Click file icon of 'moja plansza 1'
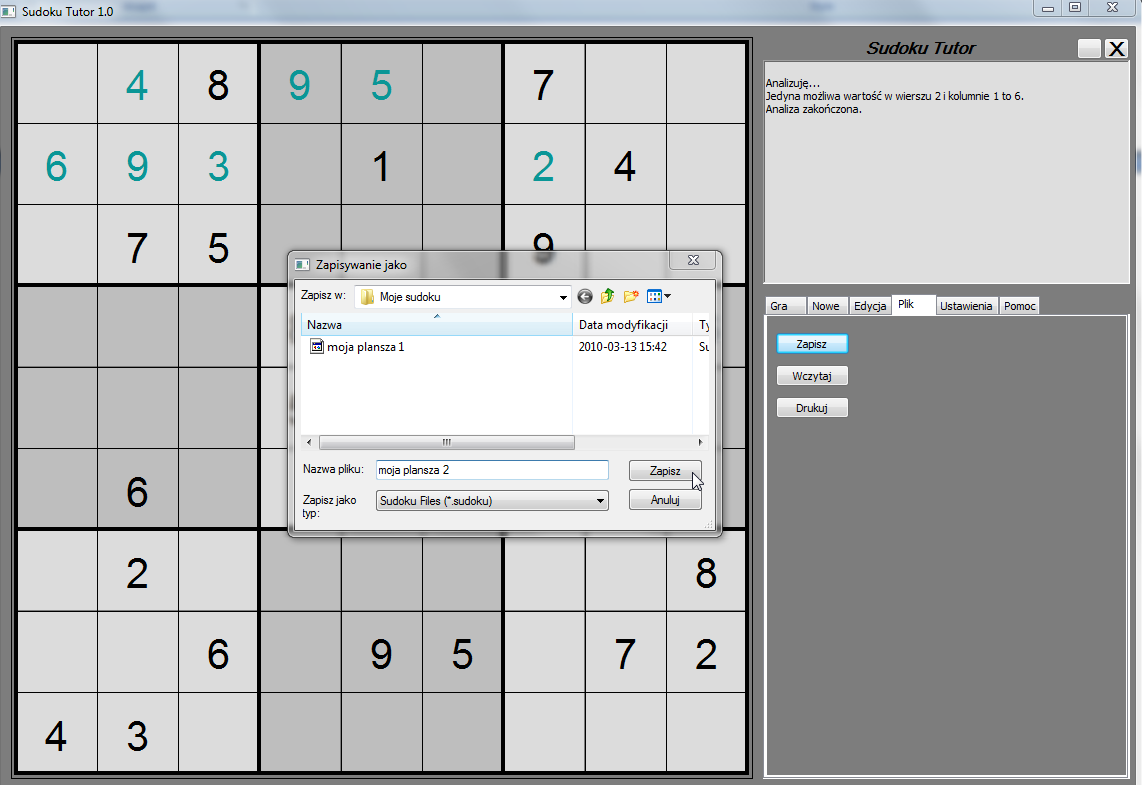The height and width of the screenshot is (785, 1142). pos(317,347)
